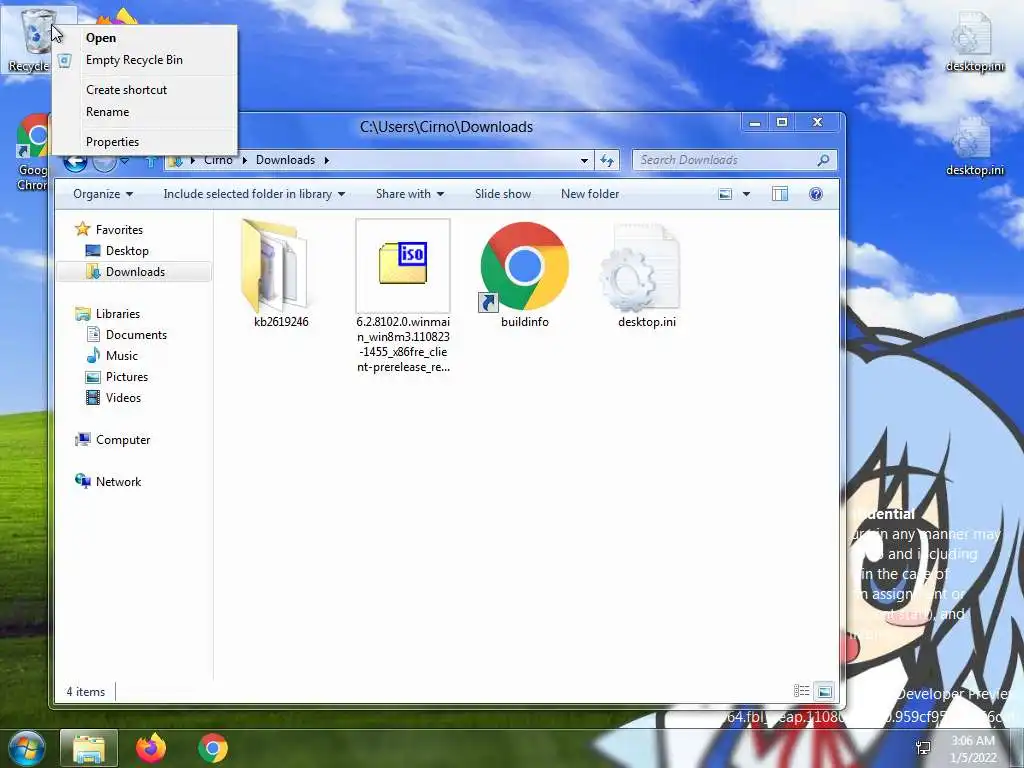
Task: Click the buildinfo file name label
Action: pos(524,322)
